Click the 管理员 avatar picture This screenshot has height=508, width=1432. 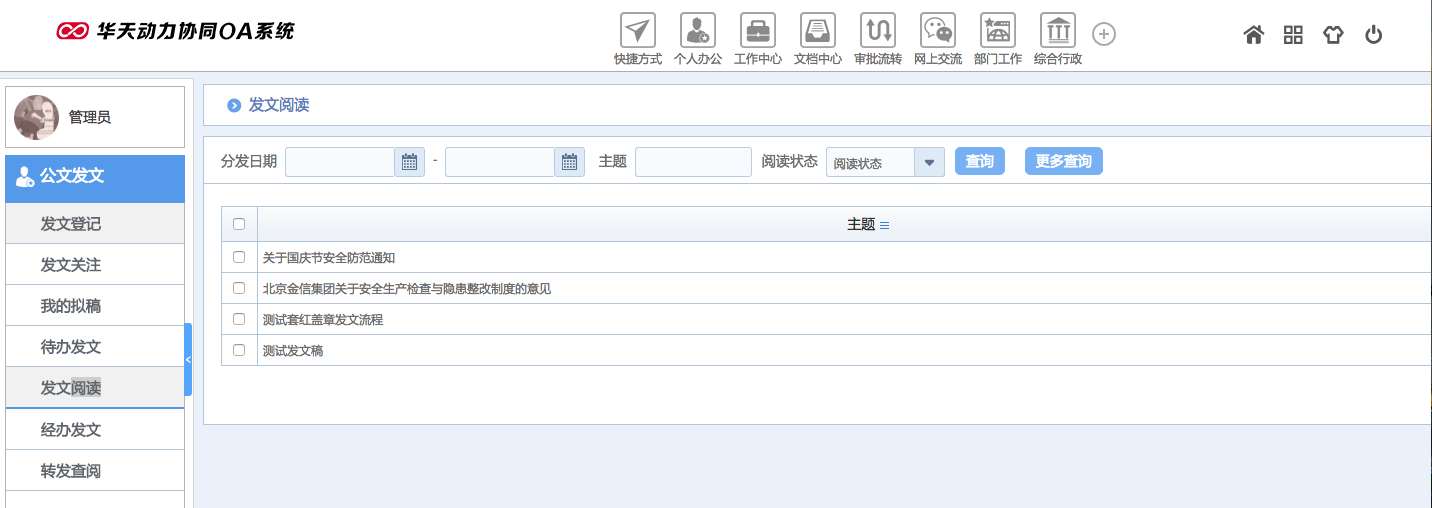36,117
